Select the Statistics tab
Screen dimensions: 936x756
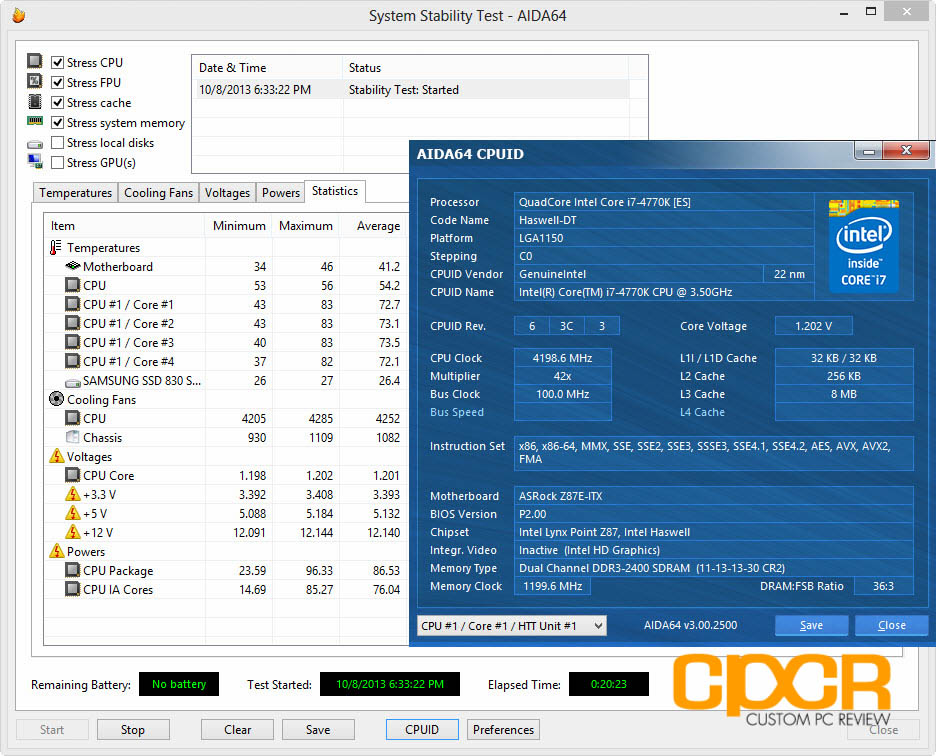[x=335, y=191]
